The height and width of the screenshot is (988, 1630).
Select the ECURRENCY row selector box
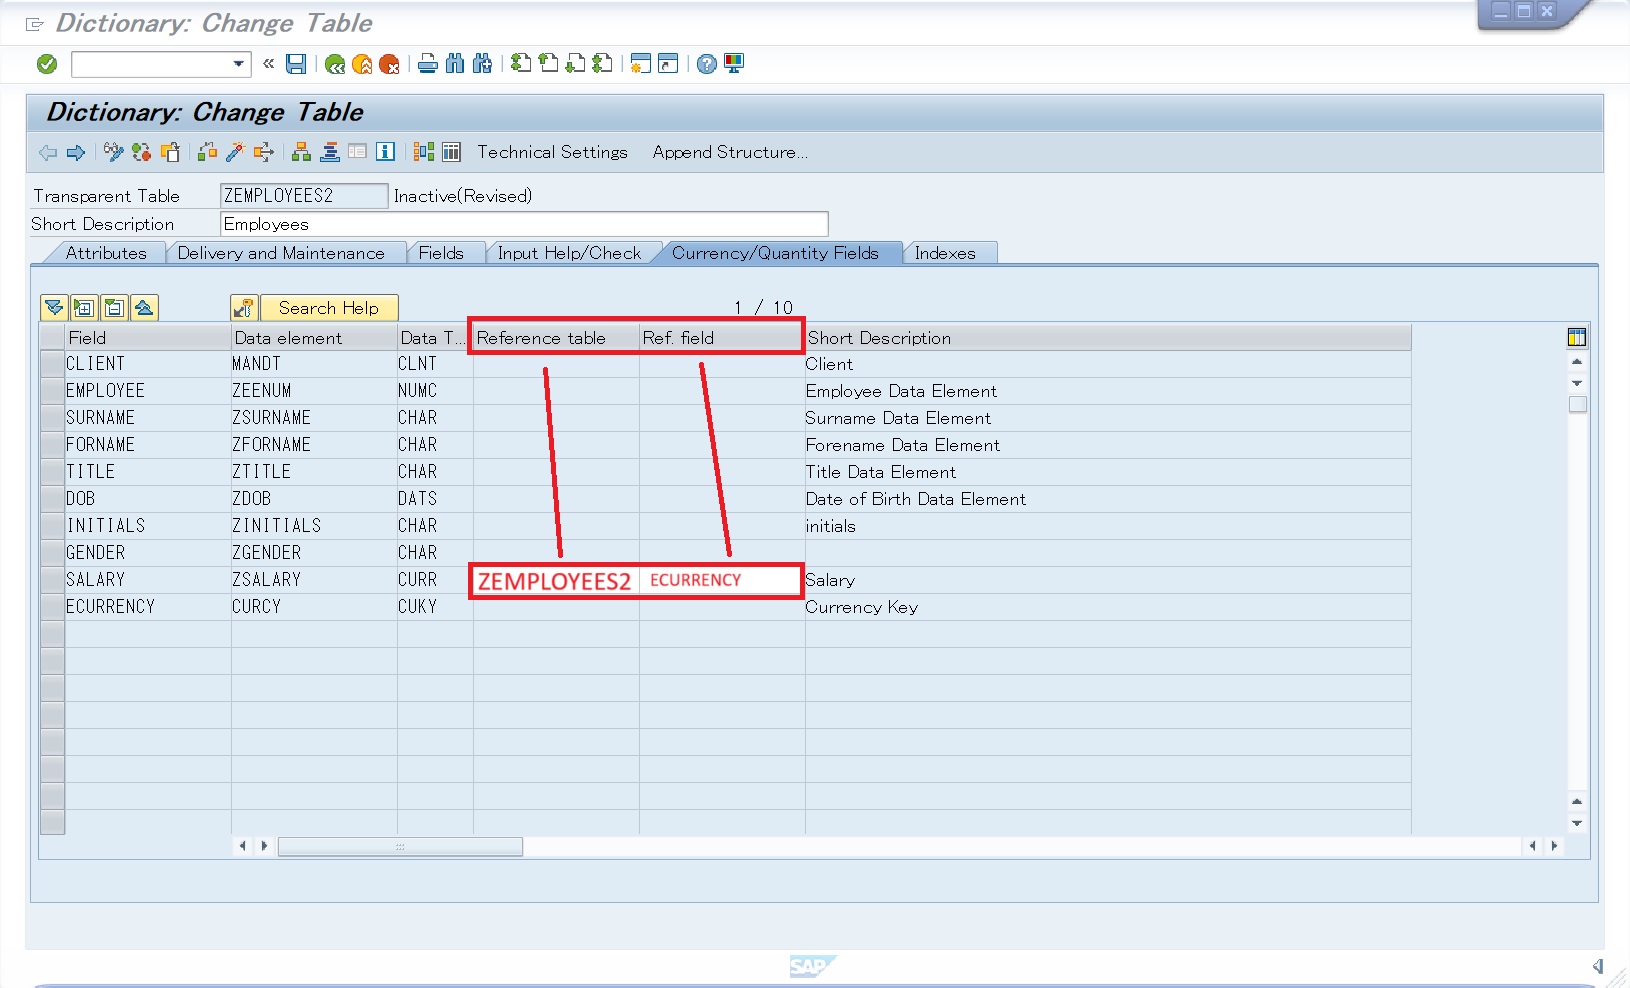coord(52,607)
